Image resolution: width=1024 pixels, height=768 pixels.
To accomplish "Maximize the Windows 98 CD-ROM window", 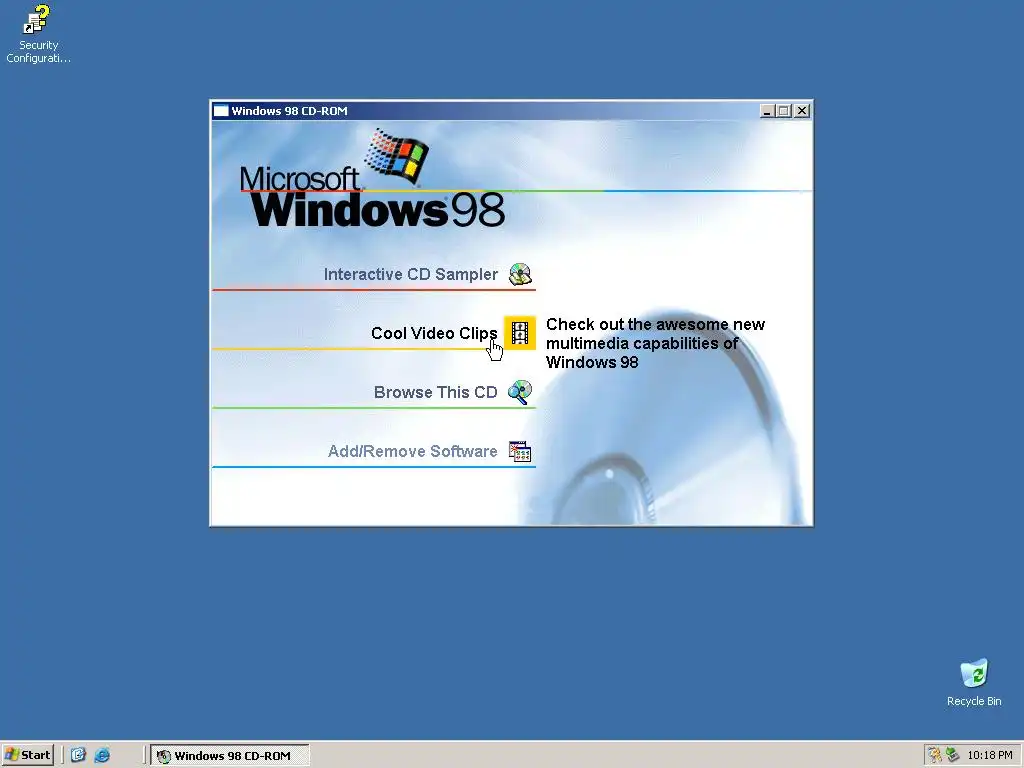I will (784, 111).
